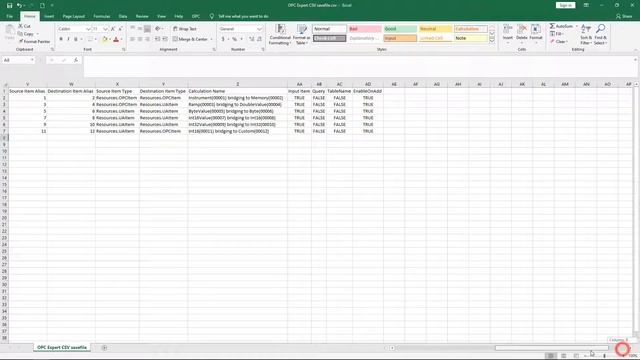Viewport: 640px width, 360px height.
Task: Click Tell me what you want to do
Action: [243, 16]
